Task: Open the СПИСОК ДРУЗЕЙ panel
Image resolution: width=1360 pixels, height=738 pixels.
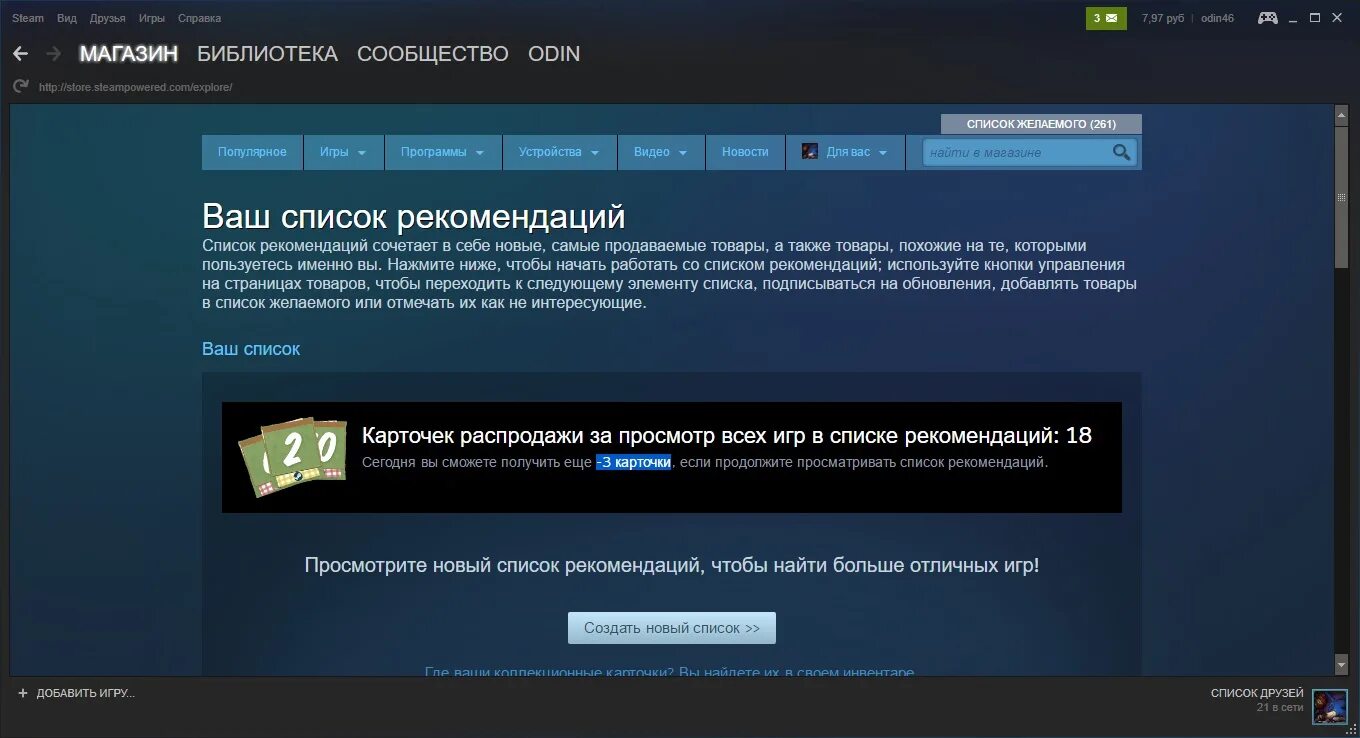Action: [1257, 693]
